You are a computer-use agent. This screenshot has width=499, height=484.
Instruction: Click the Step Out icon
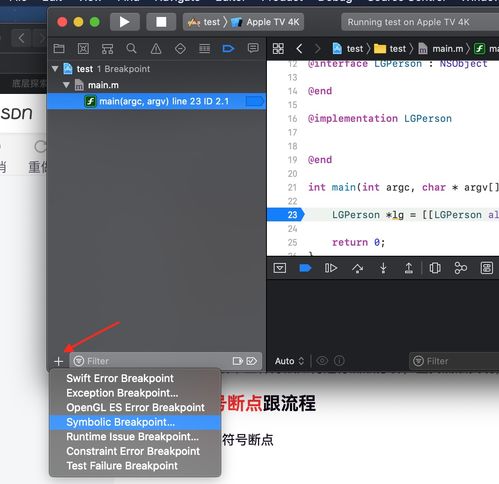(x=409, y=268)
